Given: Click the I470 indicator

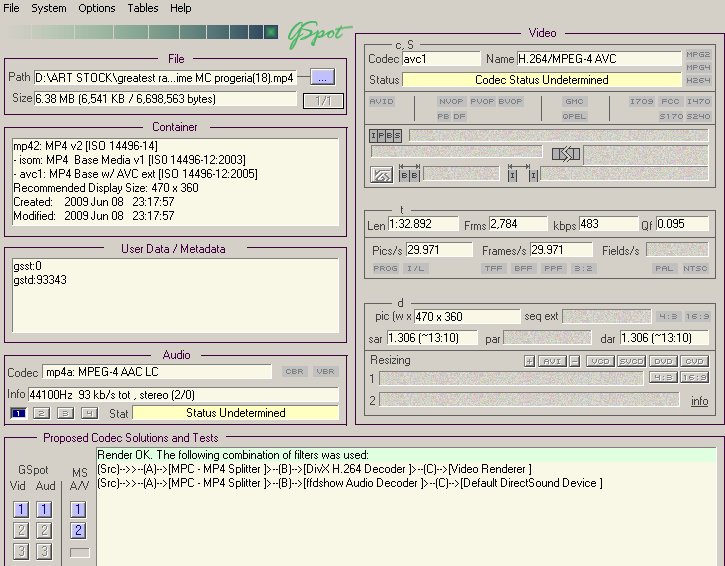Looking at the screenshot, I should pyautogui.click(x=698, y=101).
